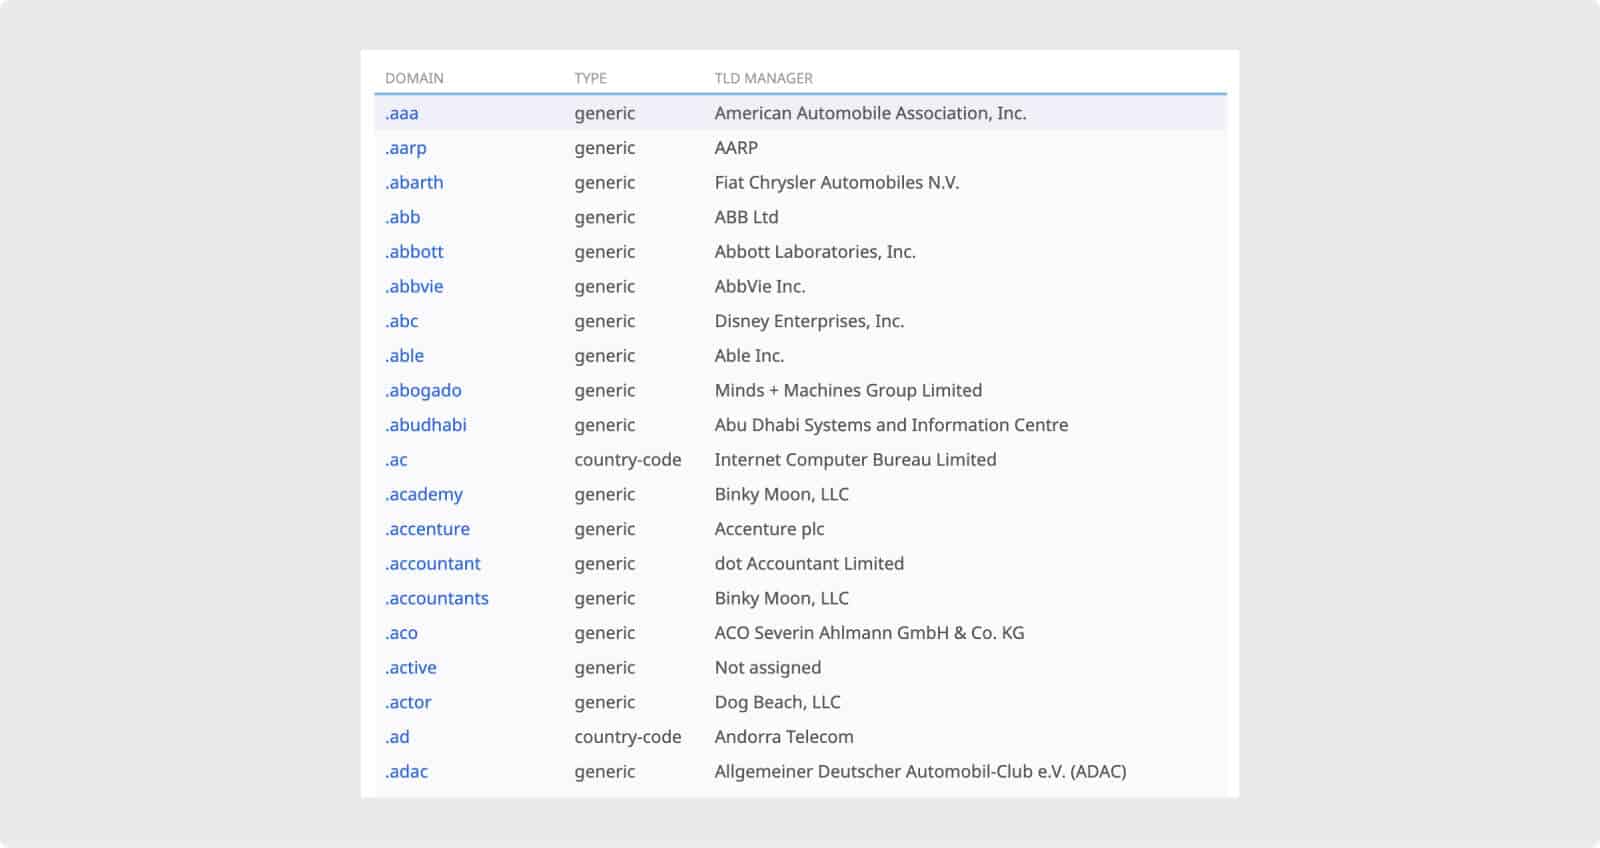
Task: Select 'ACO Severin Ahlmann GmbH & Co. KG'
Action: (x=869, y=633)
